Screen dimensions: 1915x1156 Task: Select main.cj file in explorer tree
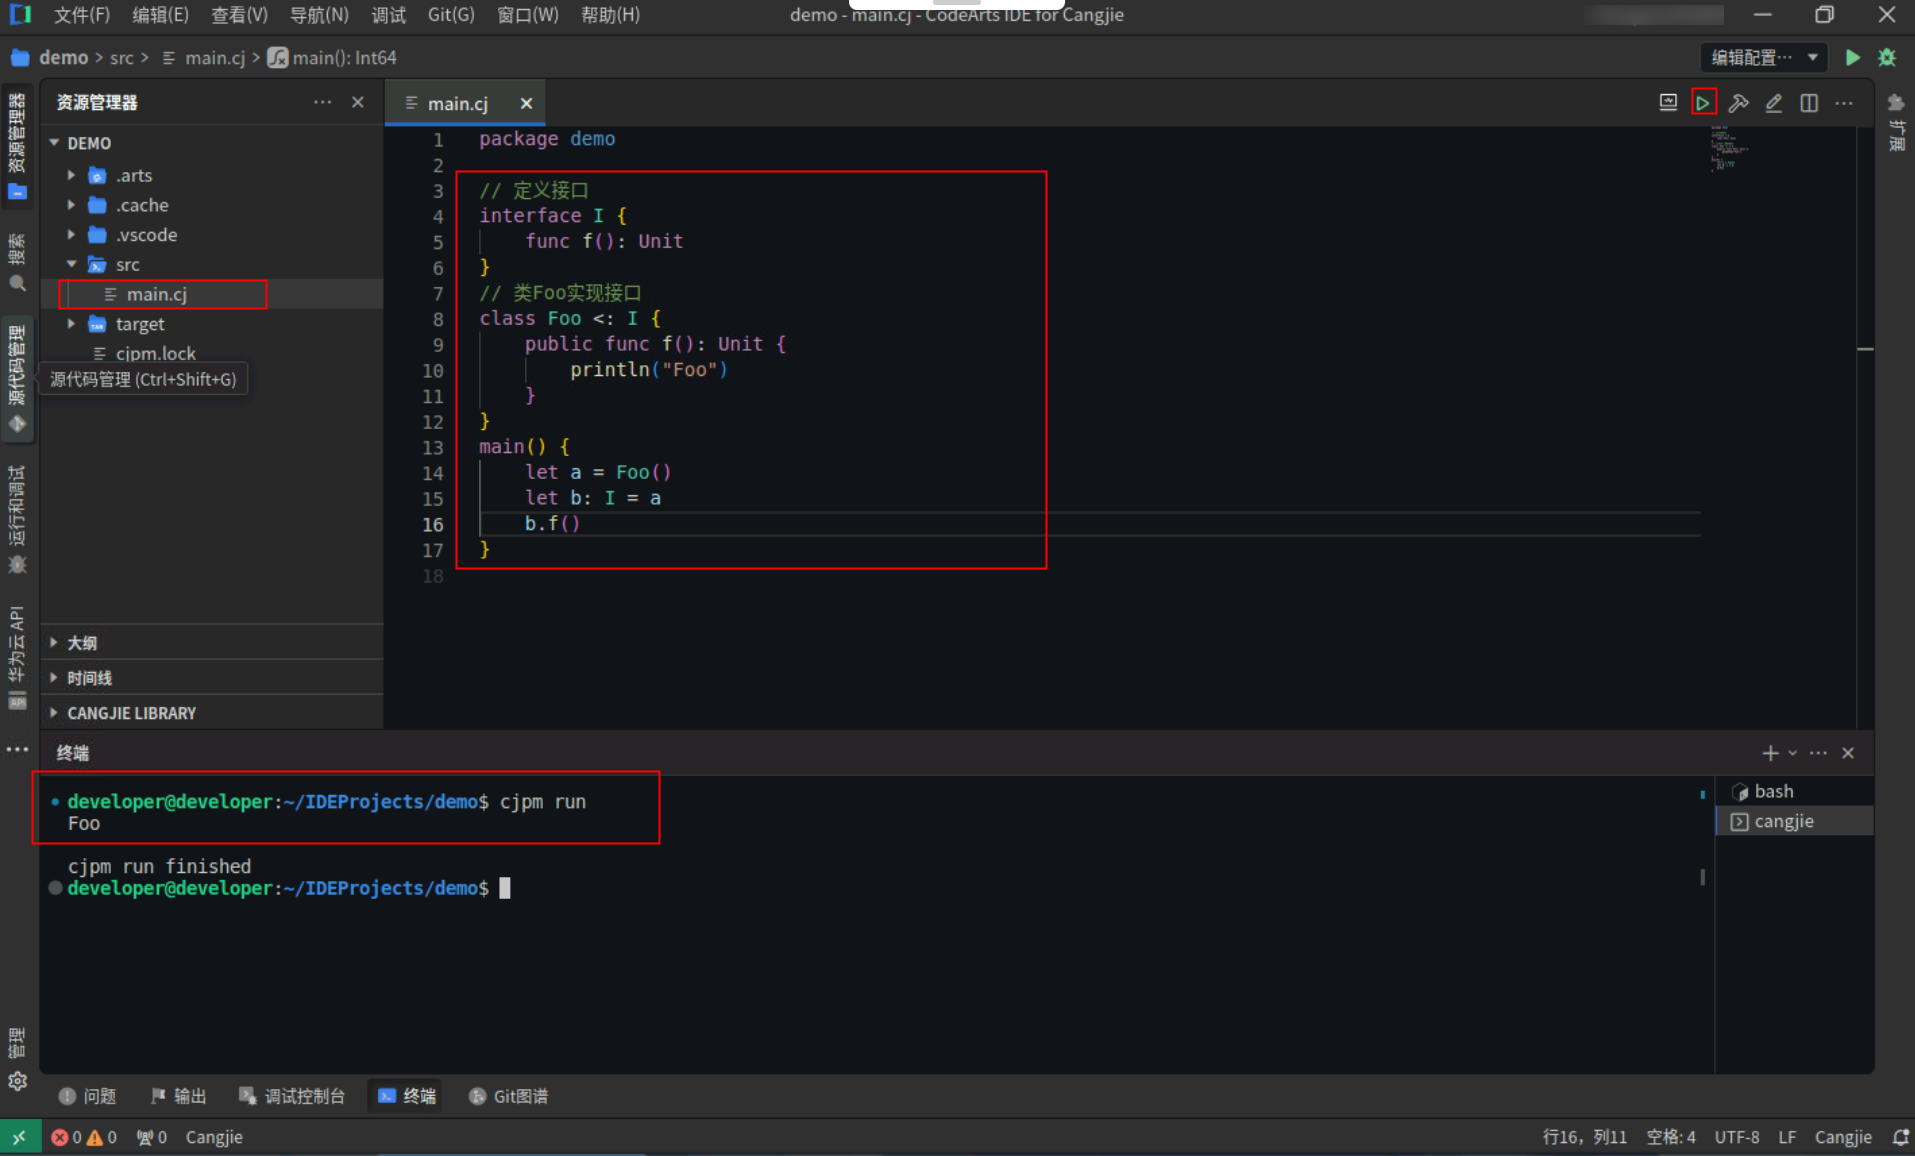pos(156,294)
